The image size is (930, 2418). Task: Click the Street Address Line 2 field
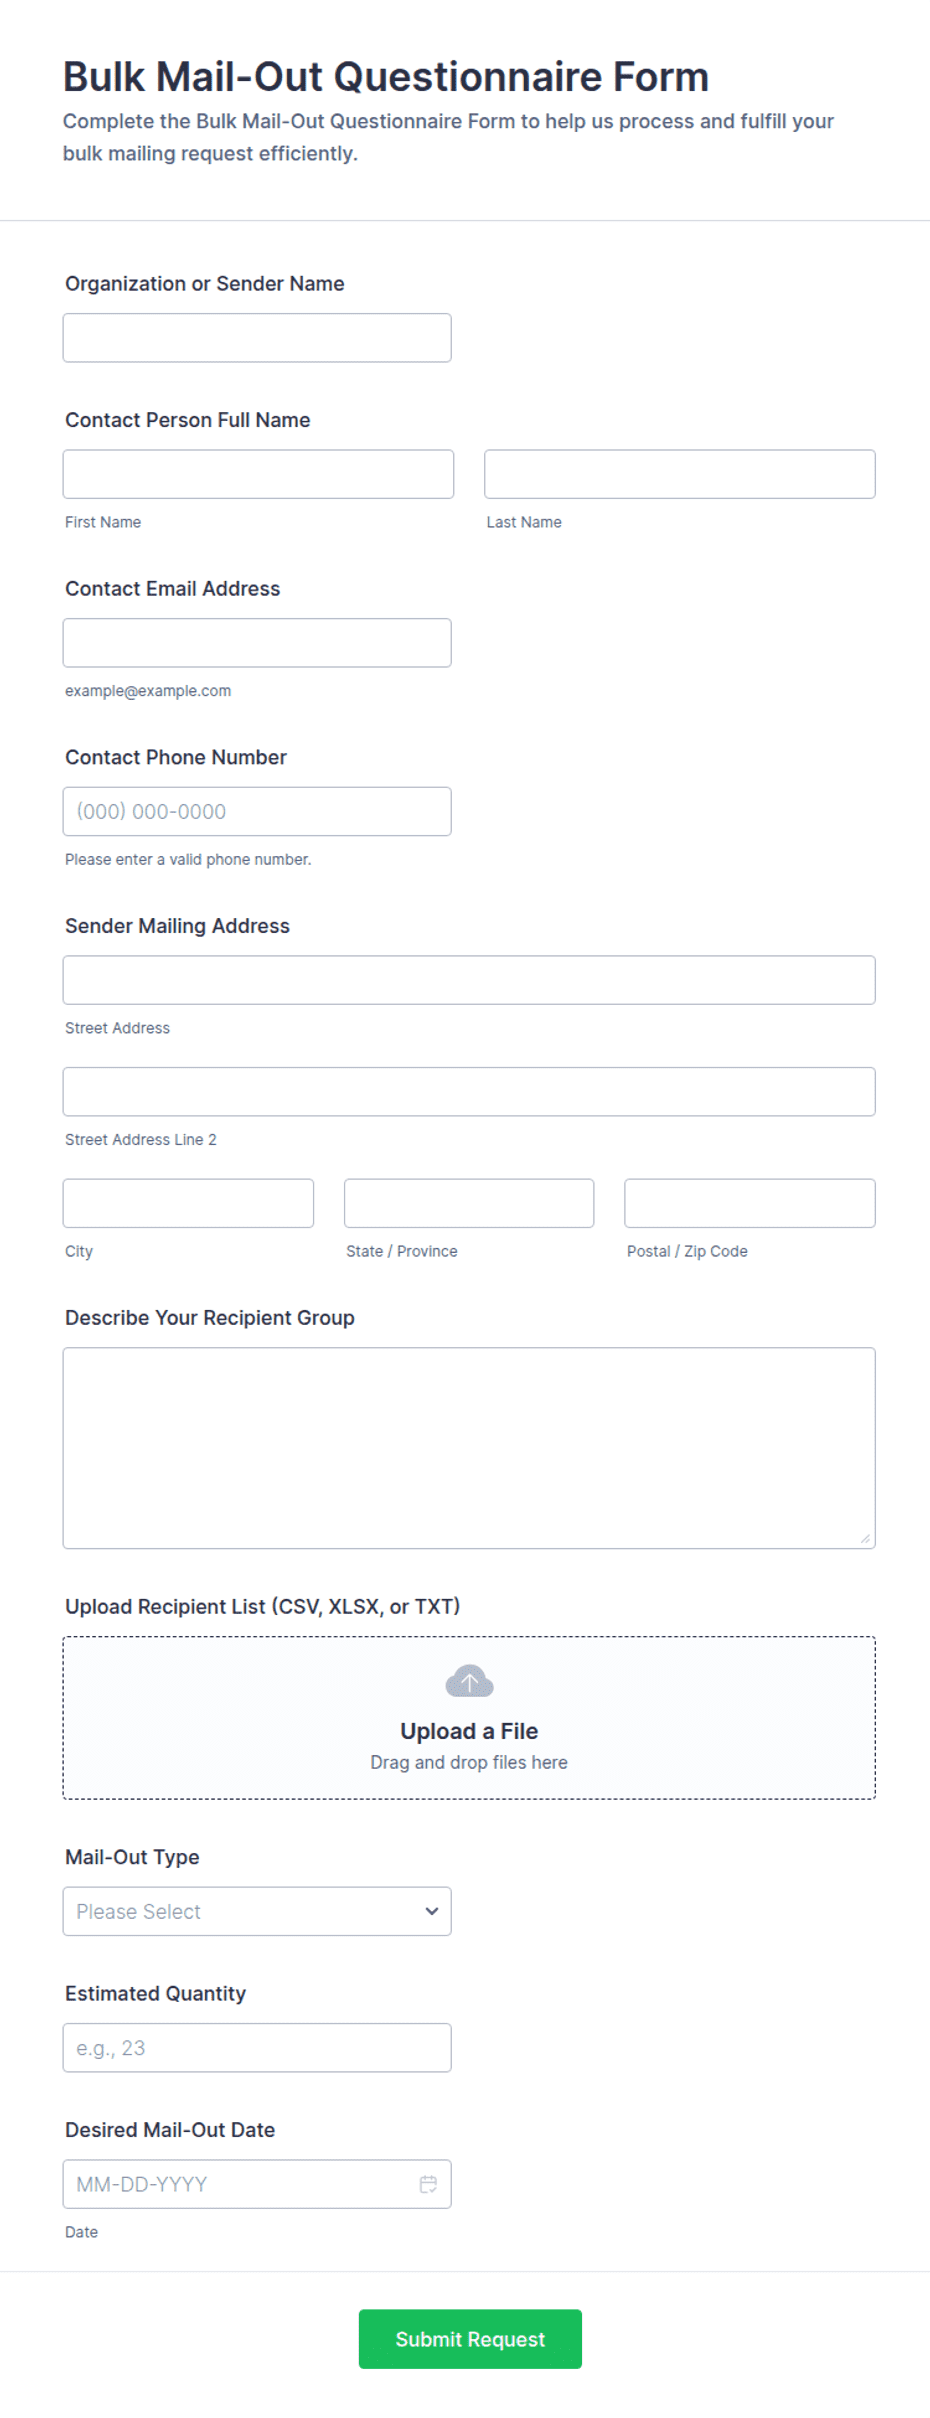[469, 1092]
